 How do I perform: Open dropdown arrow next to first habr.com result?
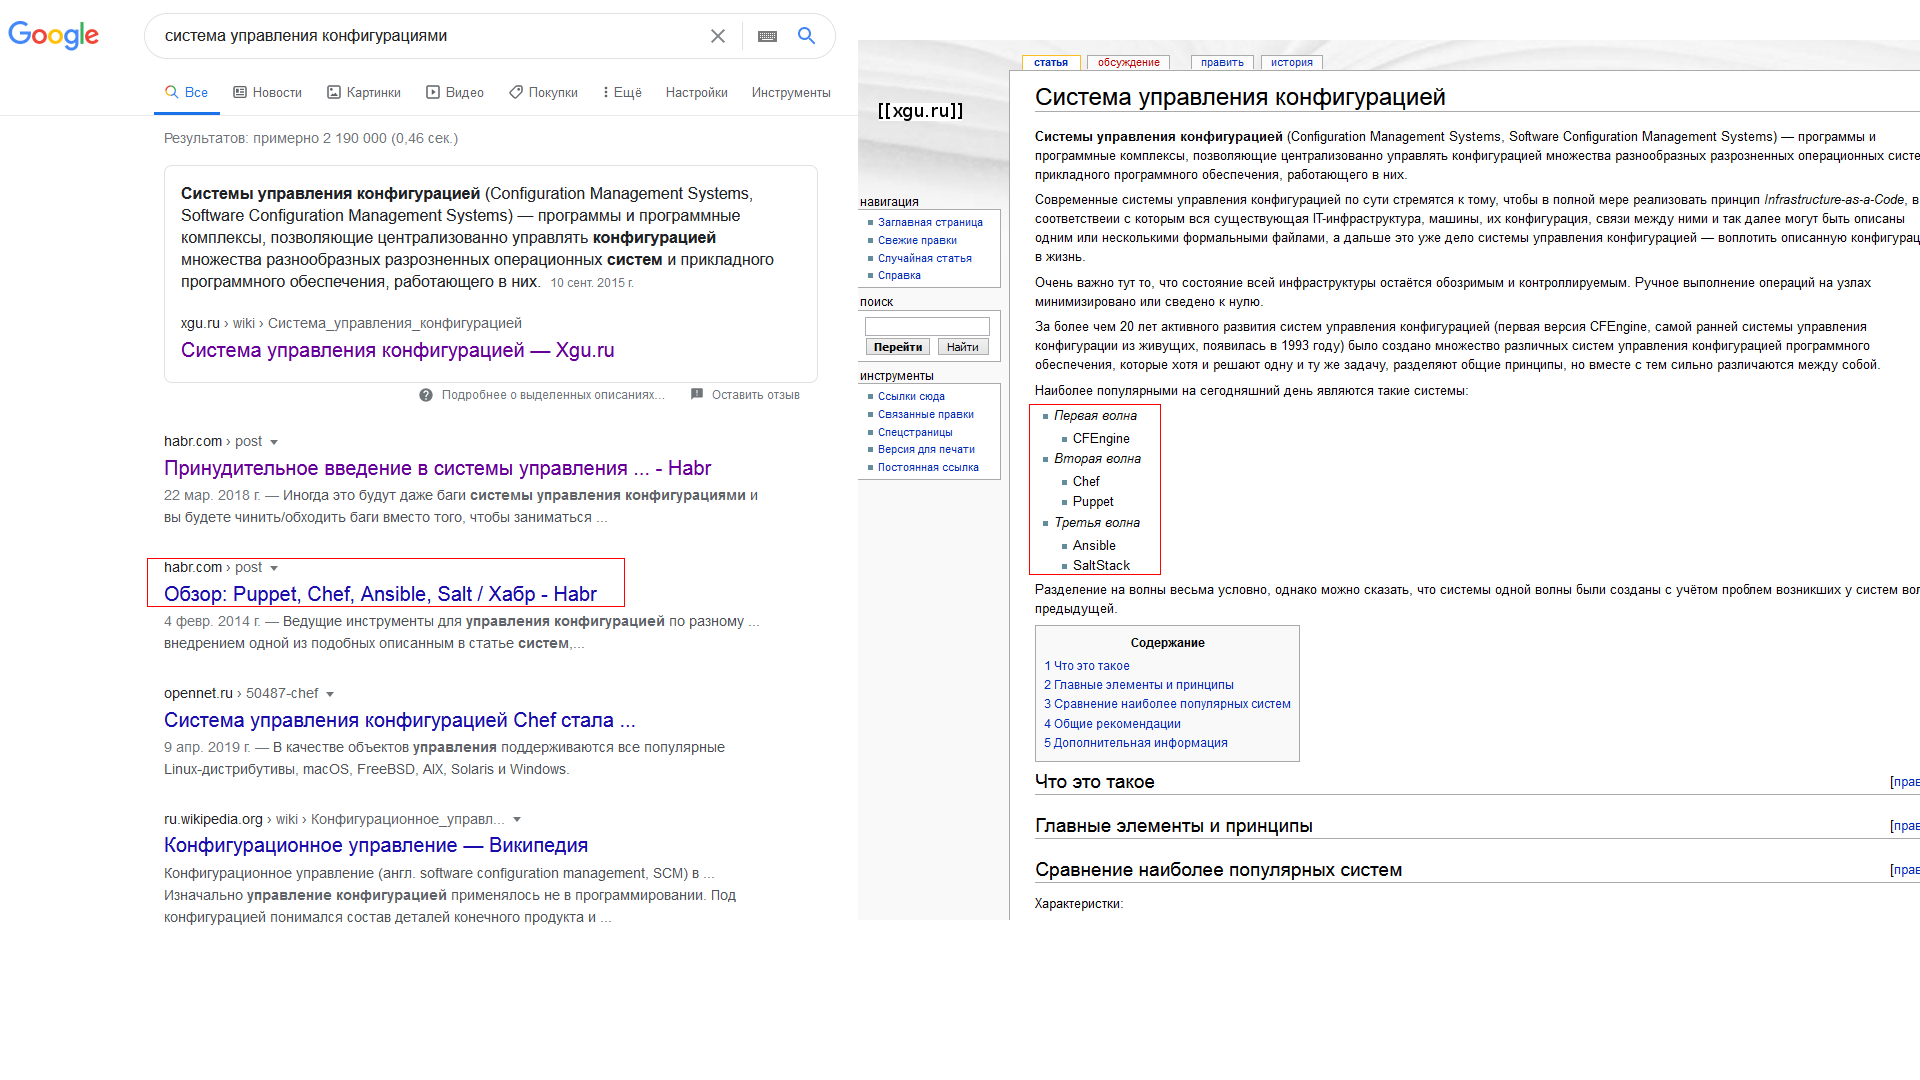point(274,442)
